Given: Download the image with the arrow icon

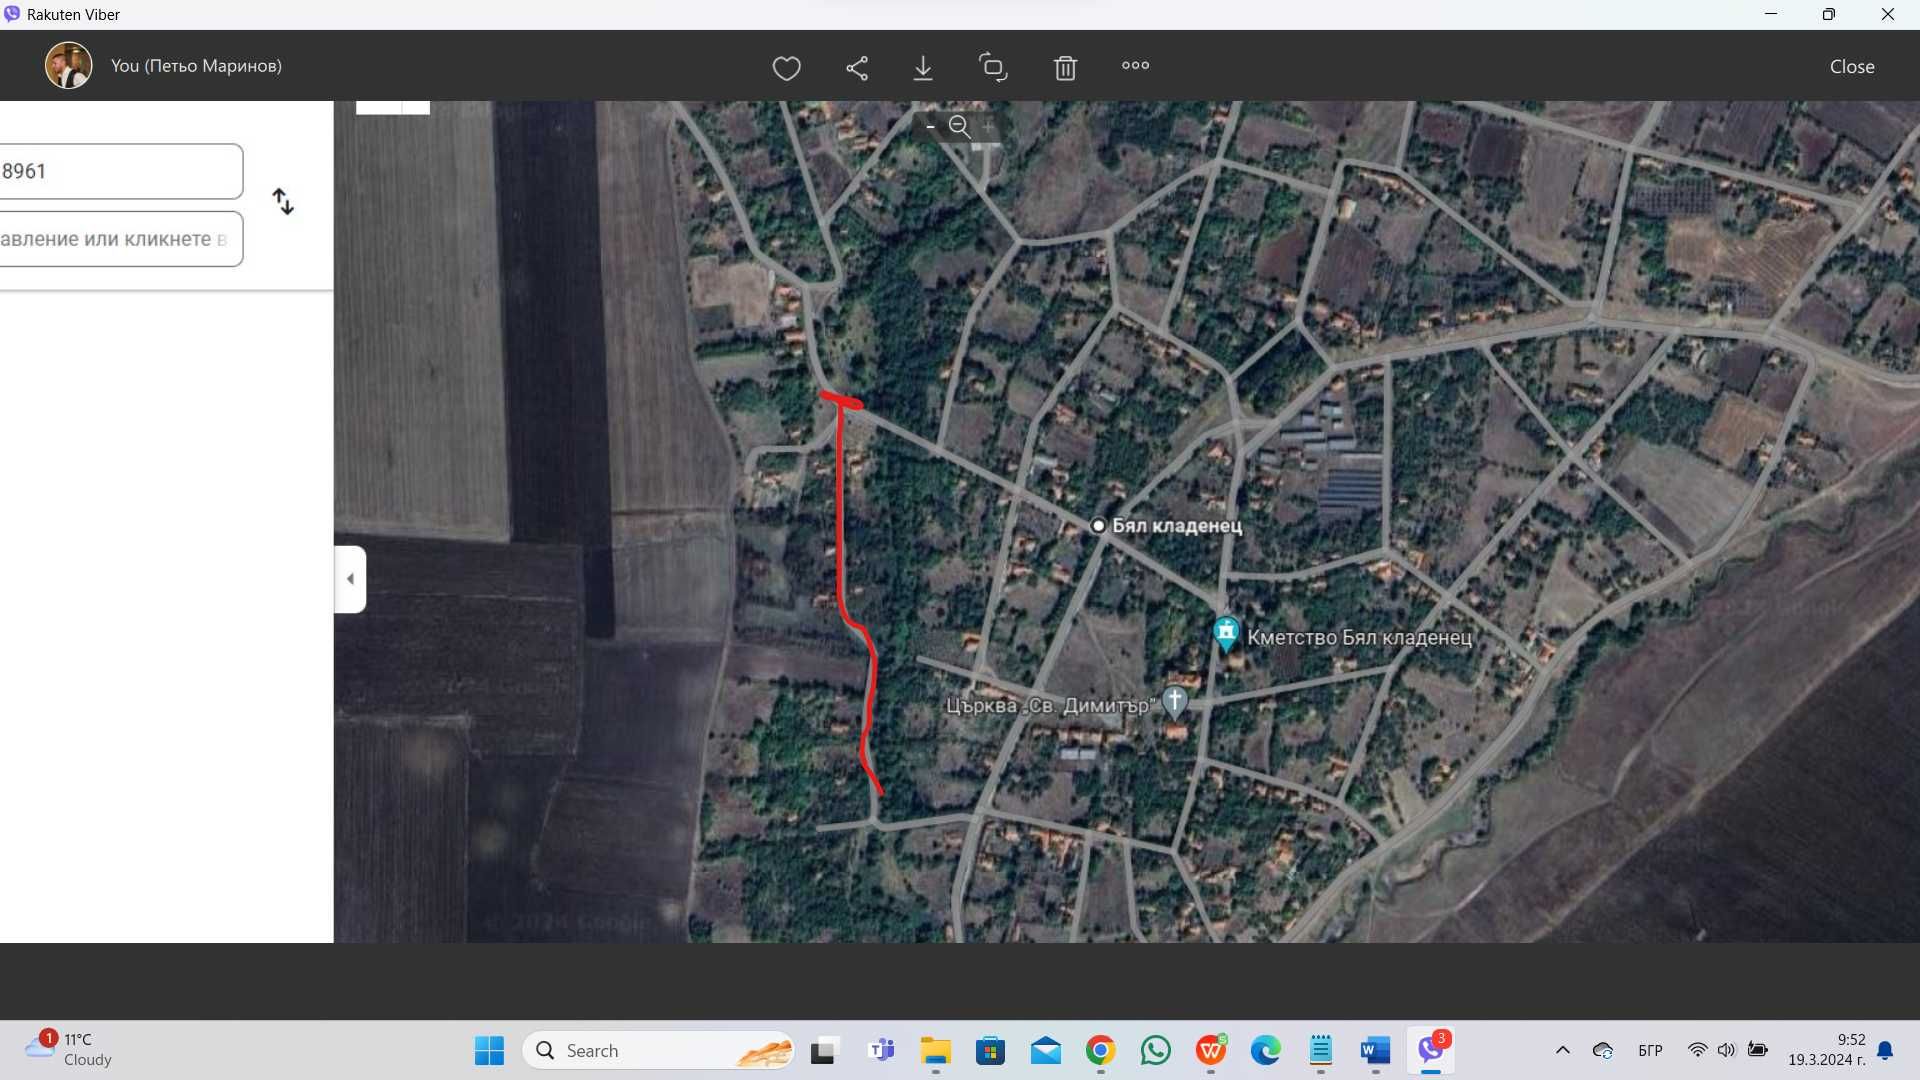Looking at the screenshot, I should coord(923,67).
